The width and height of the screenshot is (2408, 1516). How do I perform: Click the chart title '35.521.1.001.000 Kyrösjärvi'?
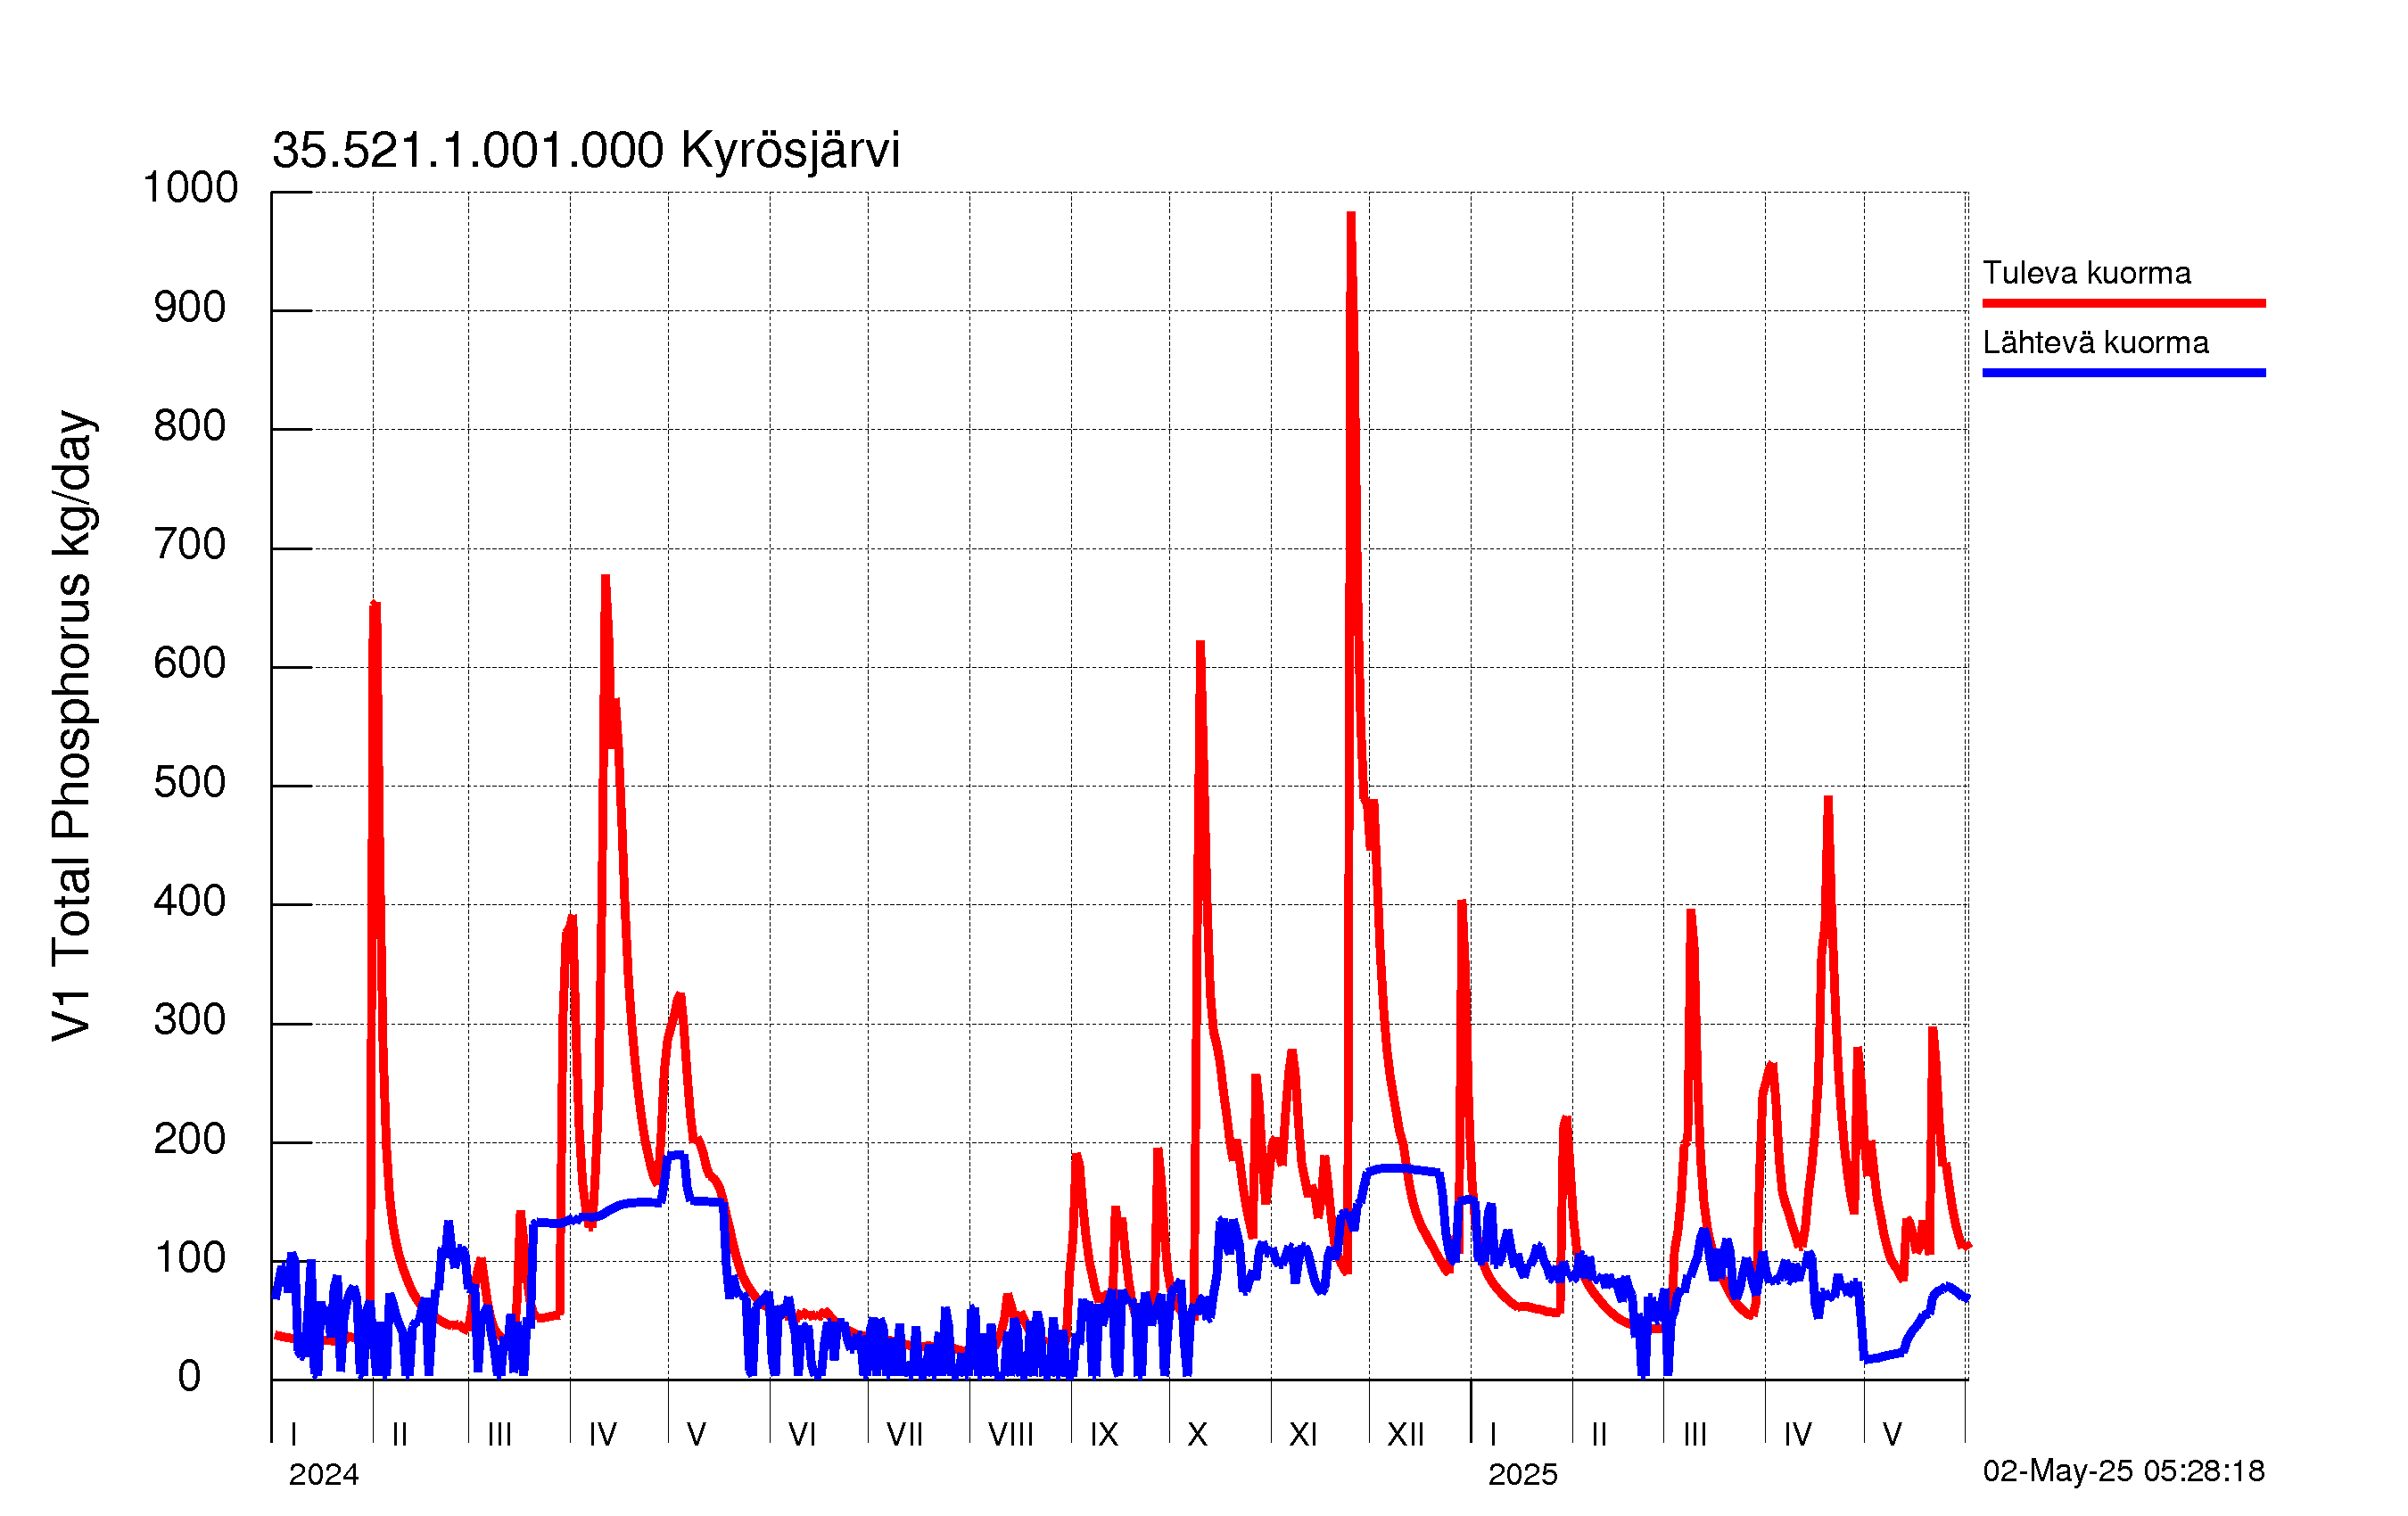click(x=586, y=151)
